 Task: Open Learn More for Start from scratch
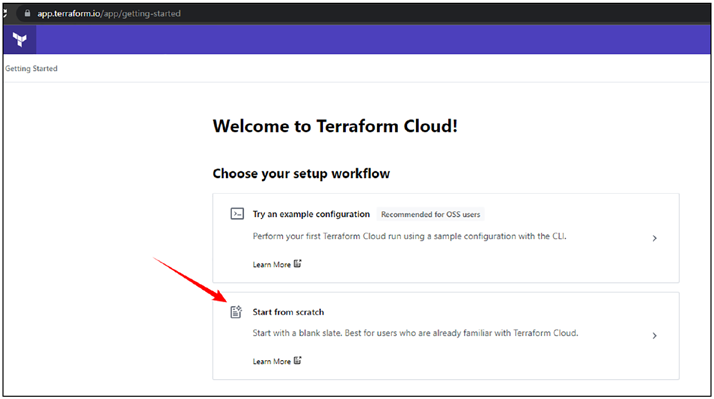coord(271,361)
